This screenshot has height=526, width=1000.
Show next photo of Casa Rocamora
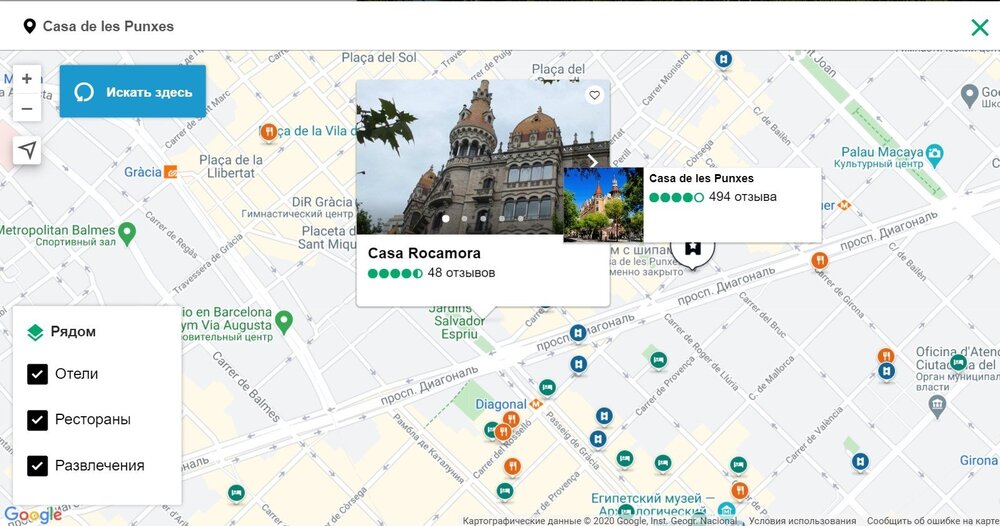[x=592, y=160]
